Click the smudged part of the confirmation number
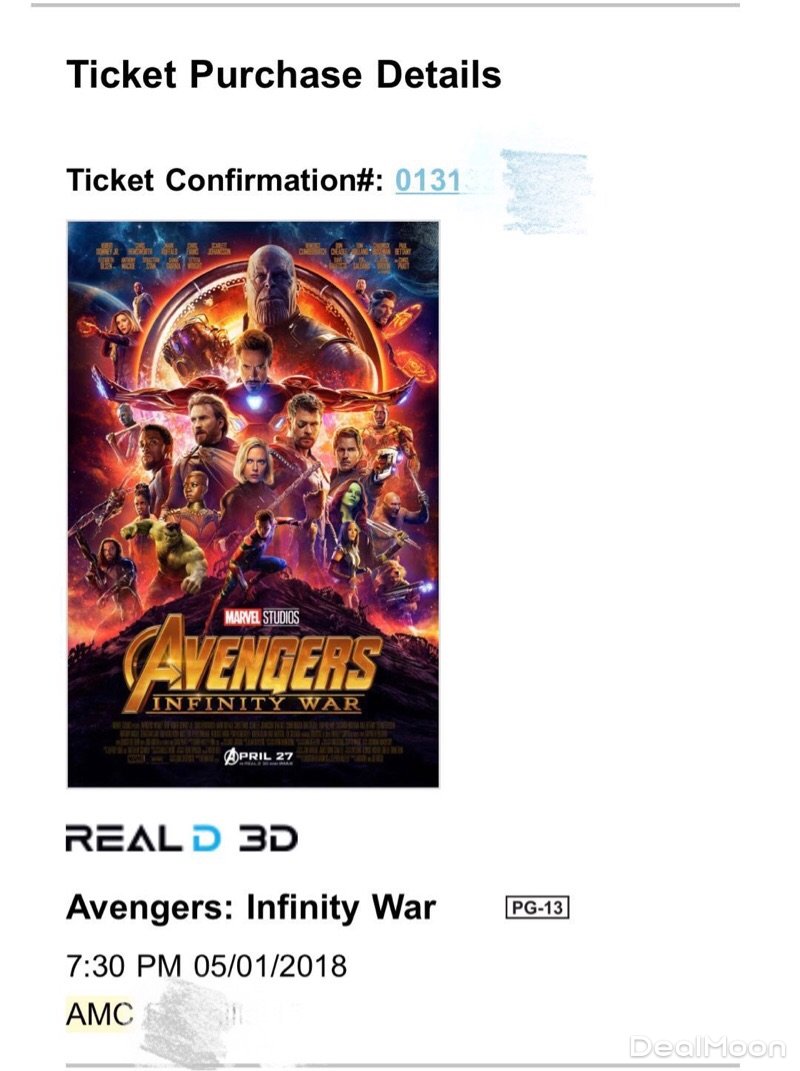800x1071 pixels. pos(540,186)
